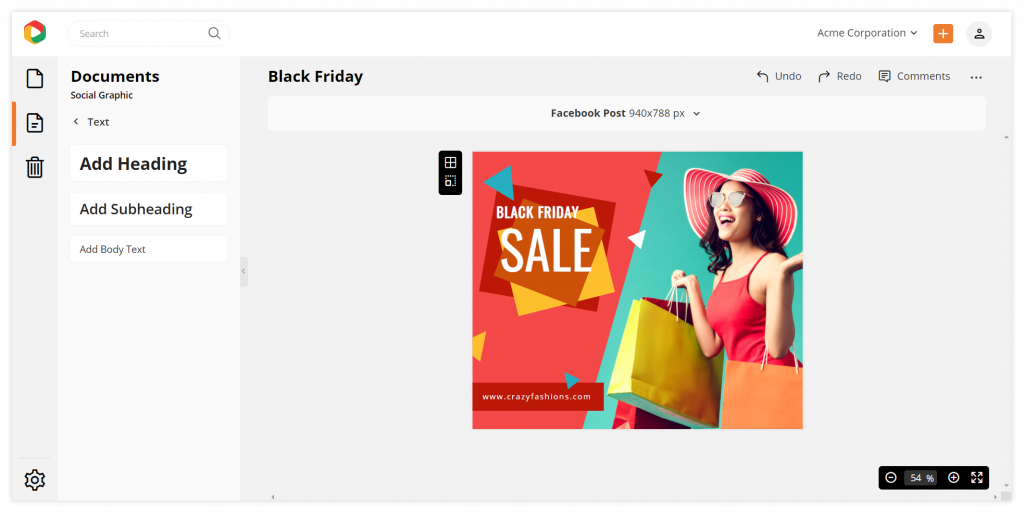Click the orange plus create button

942,33
